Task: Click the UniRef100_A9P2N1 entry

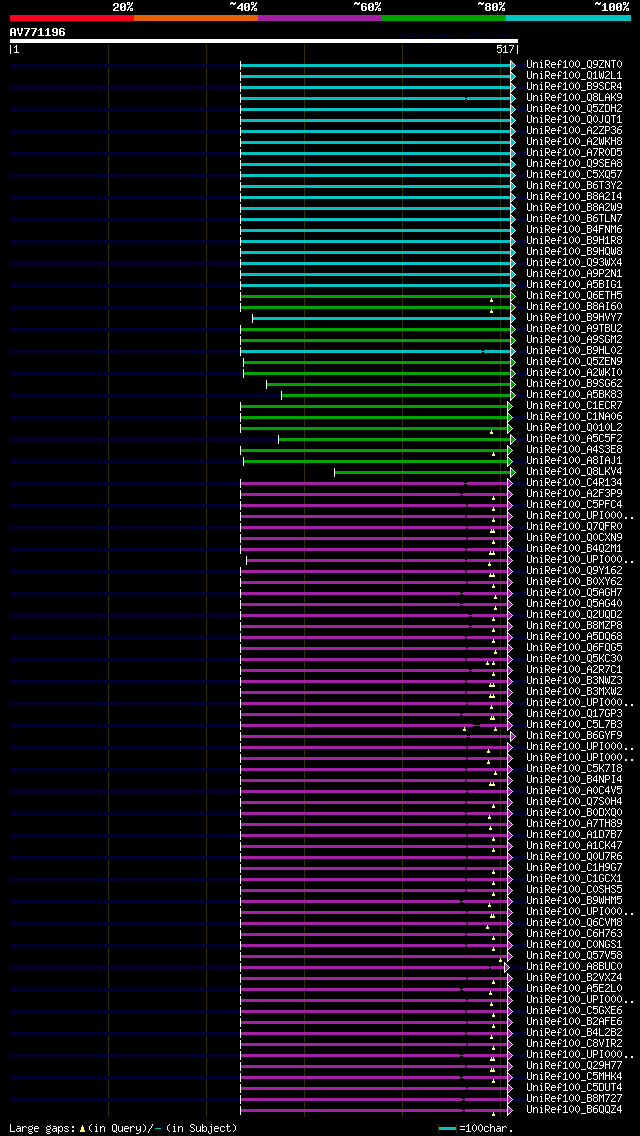Action: (574, 273)
